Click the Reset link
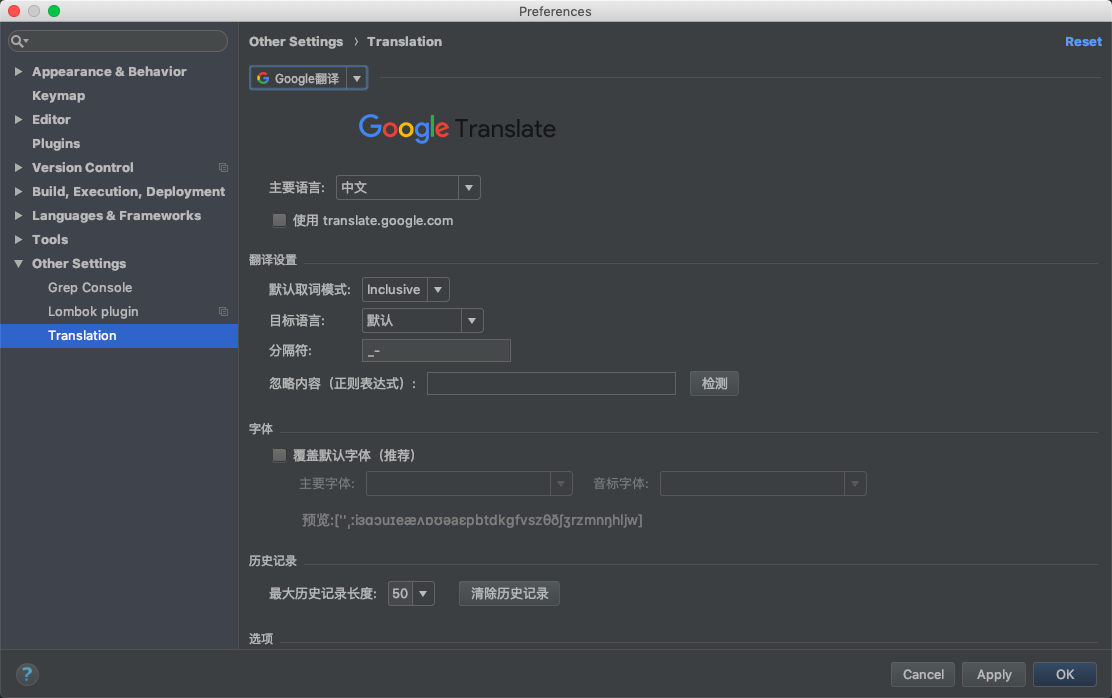This screenshot has width=1112, height=698. coord(1083,42)
